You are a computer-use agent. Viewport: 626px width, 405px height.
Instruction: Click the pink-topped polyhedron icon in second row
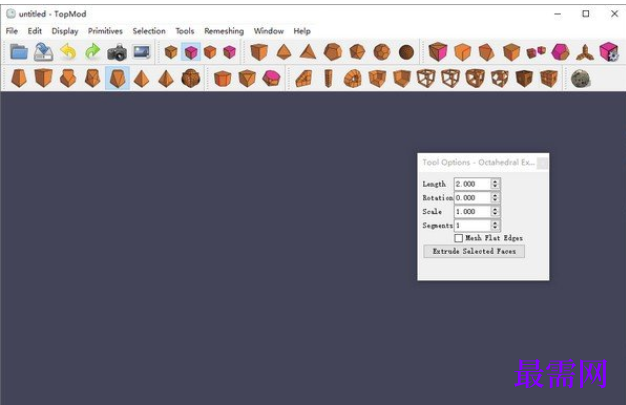271,78
